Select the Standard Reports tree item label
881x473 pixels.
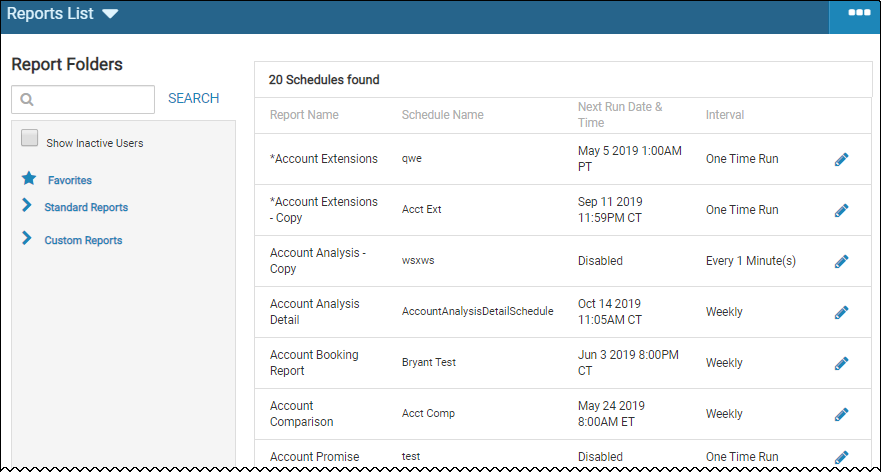(86, 207)
